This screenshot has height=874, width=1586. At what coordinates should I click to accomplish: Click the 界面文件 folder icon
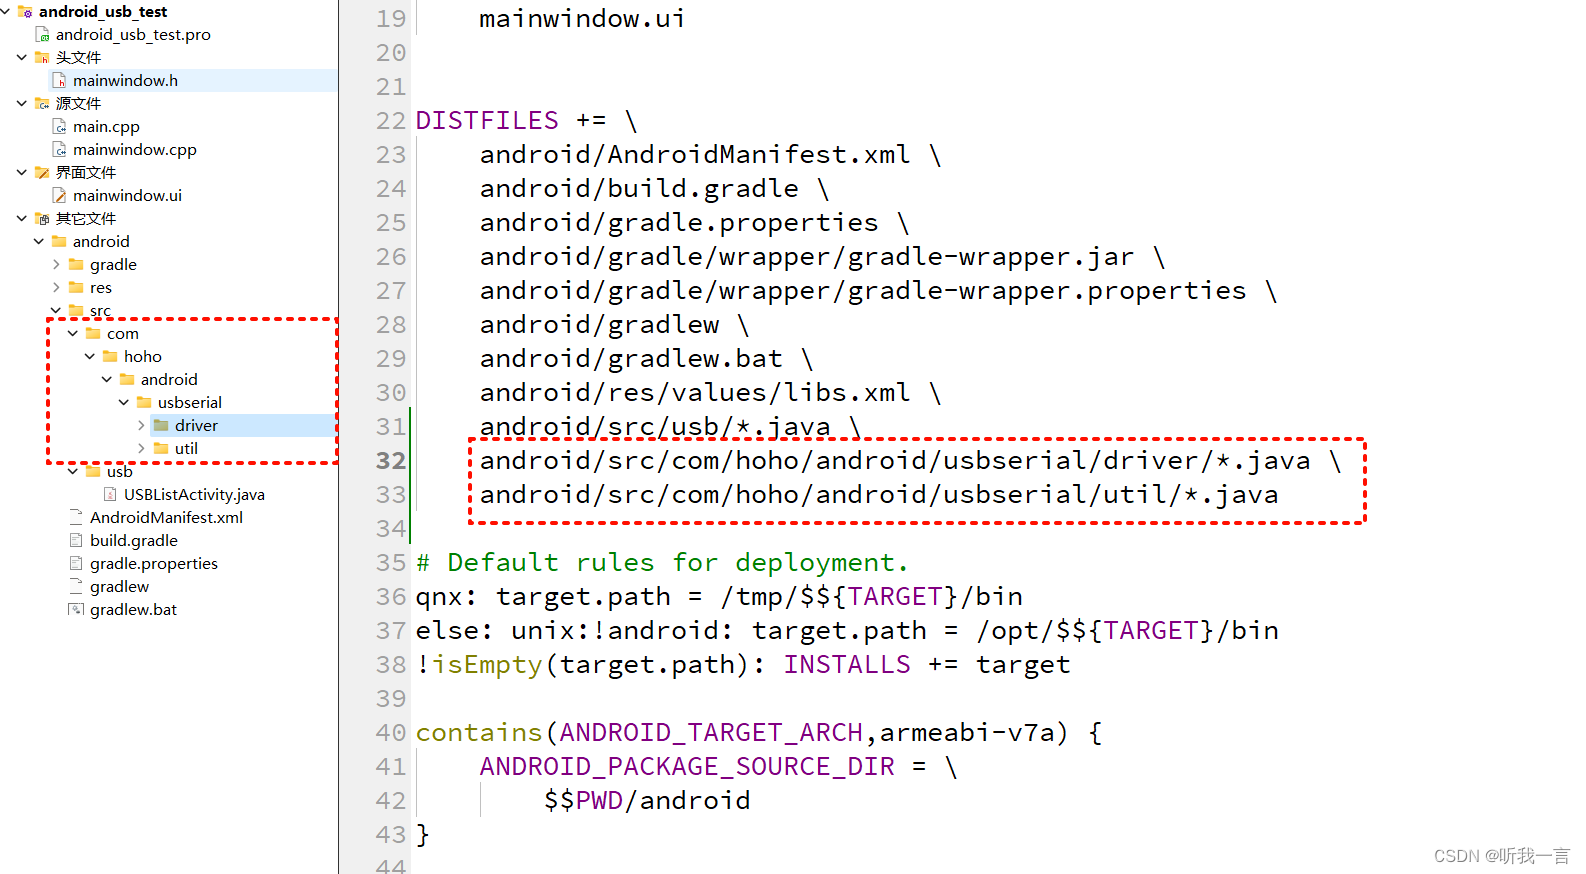42,172
